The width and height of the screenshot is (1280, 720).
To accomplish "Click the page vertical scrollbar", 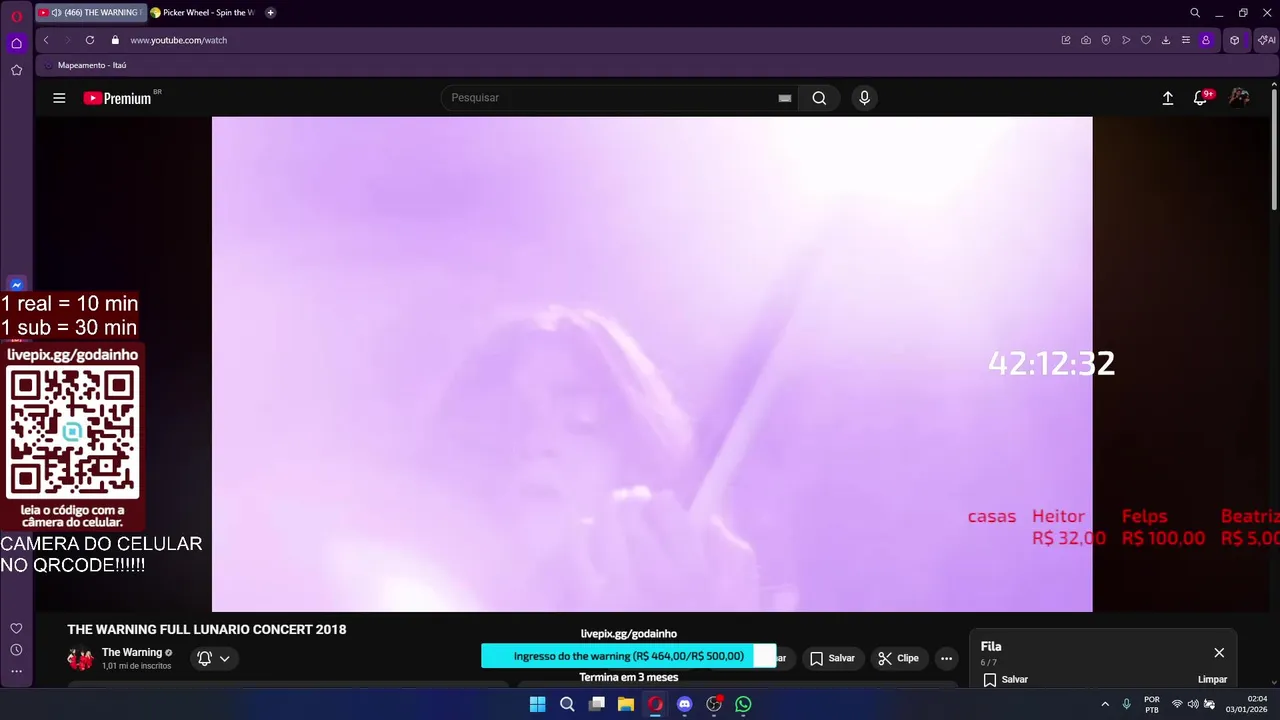I will pos(1274,150).
